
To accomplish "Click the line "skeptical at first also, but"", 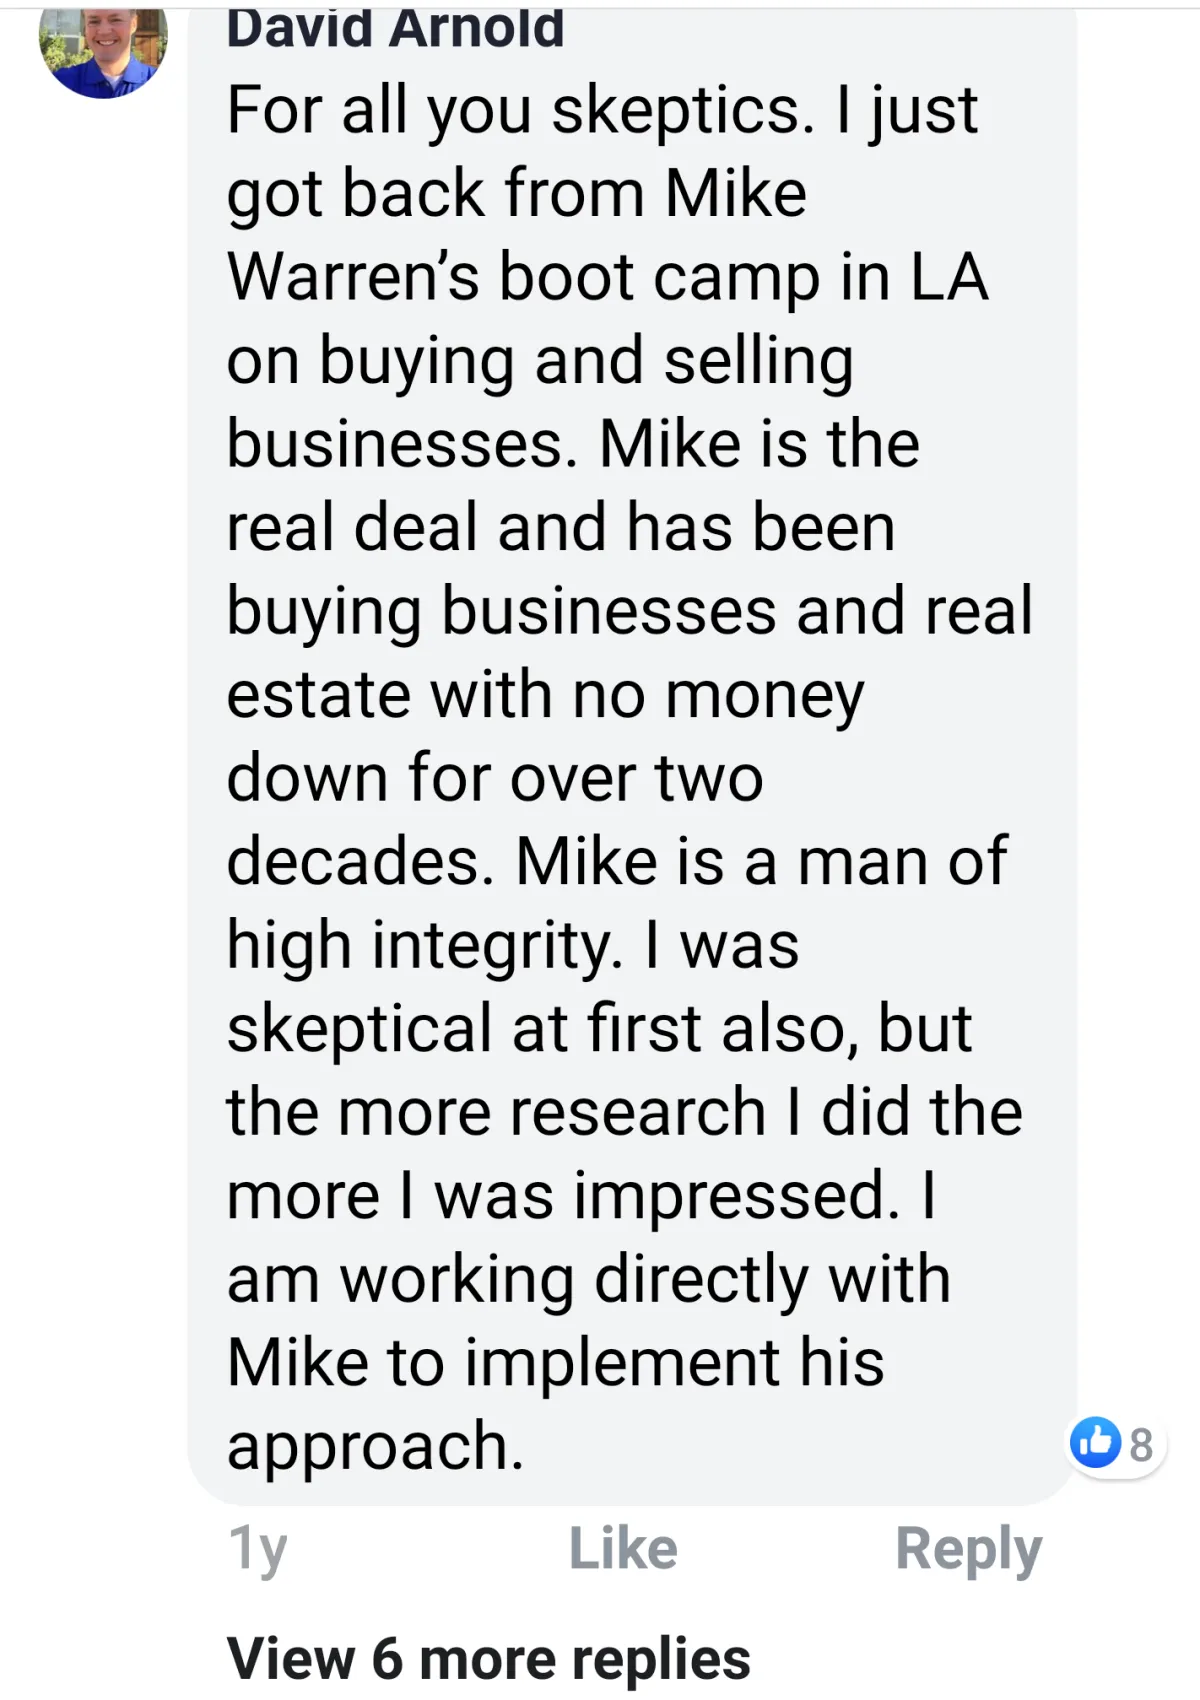I will click(x=599, y=1029).
